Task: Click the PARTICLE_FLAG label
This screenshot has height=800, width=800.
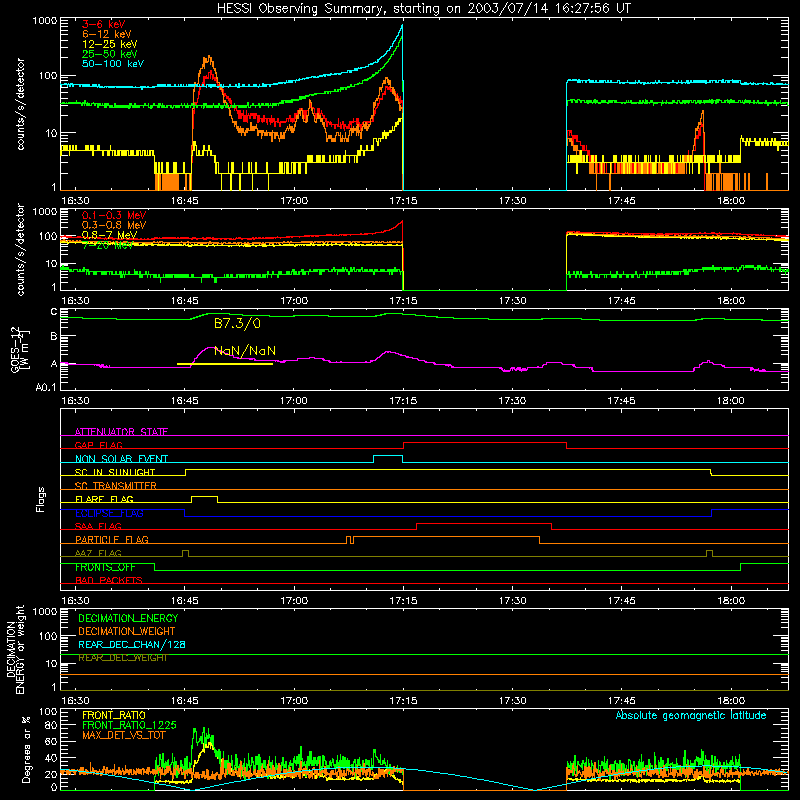Action: (112, 540)
